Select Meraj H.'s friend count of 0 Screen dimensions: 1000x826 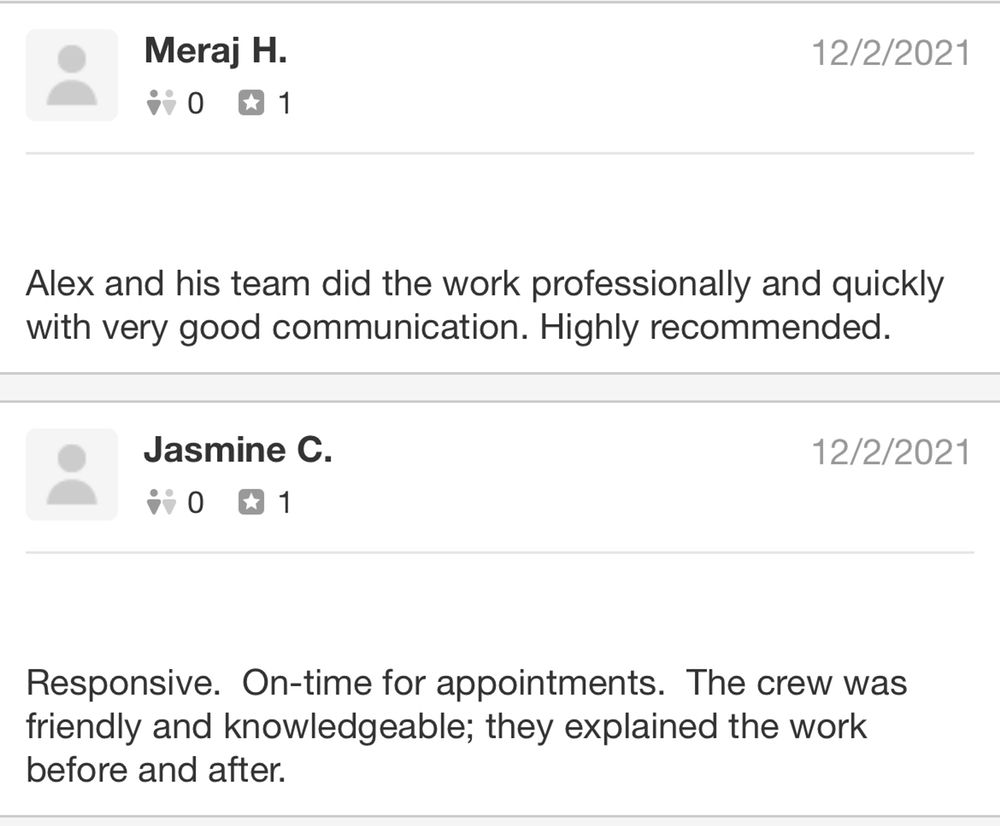pos(195,103)
